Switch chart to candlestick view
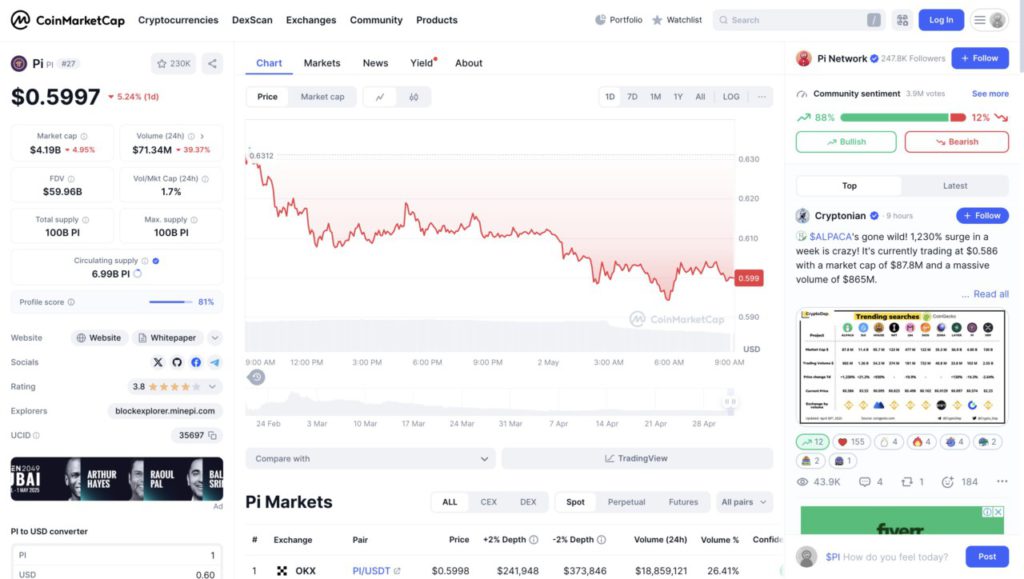 pyautogui.click(x=413, y=97)
